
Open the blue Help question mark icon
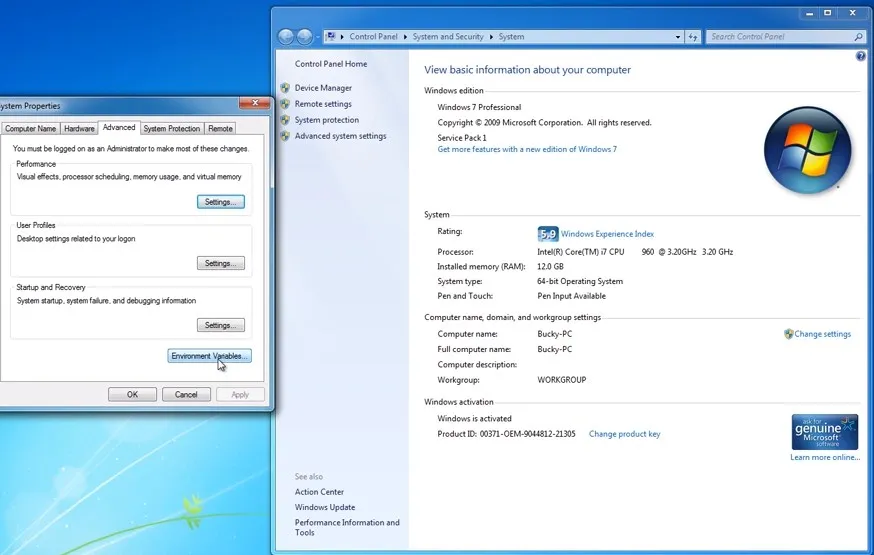[x=861, y=56]
